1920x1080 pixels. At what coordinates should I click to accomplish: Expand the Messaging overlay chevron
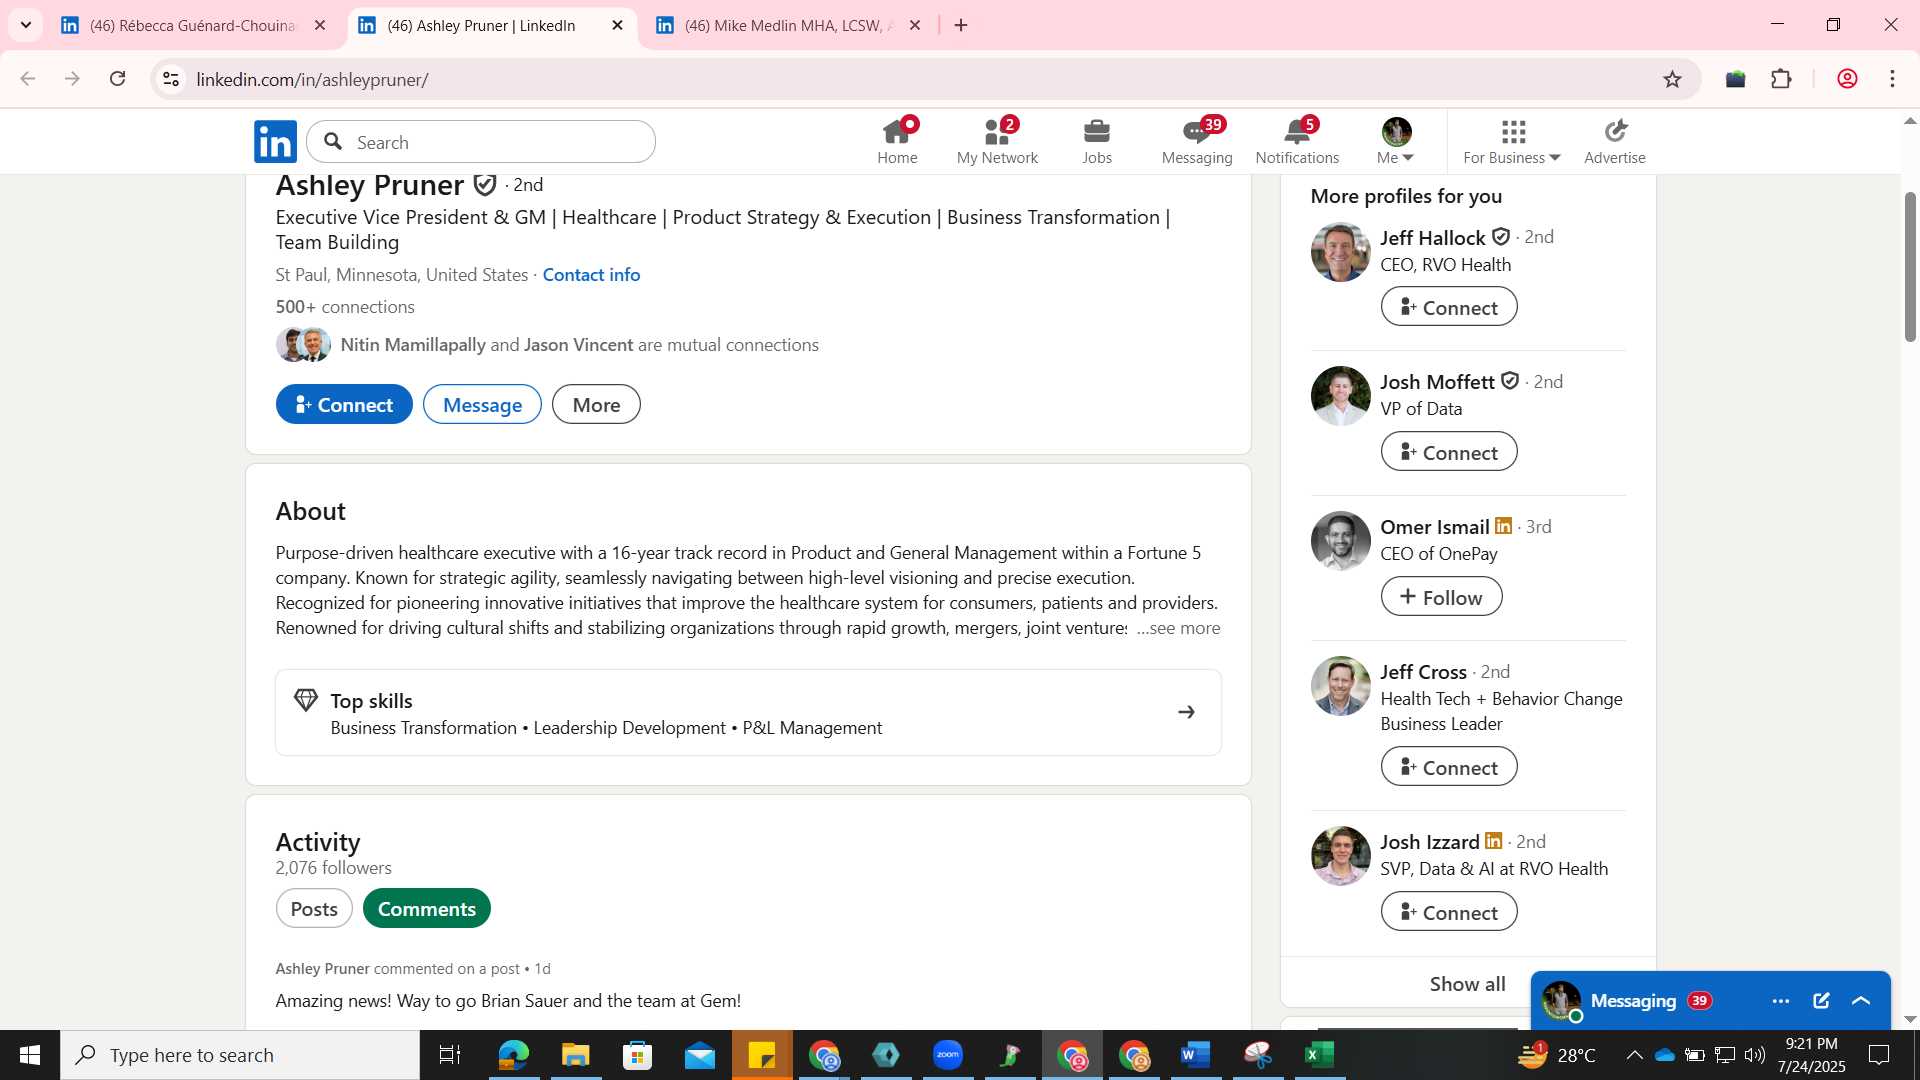coord(1861,1001)
